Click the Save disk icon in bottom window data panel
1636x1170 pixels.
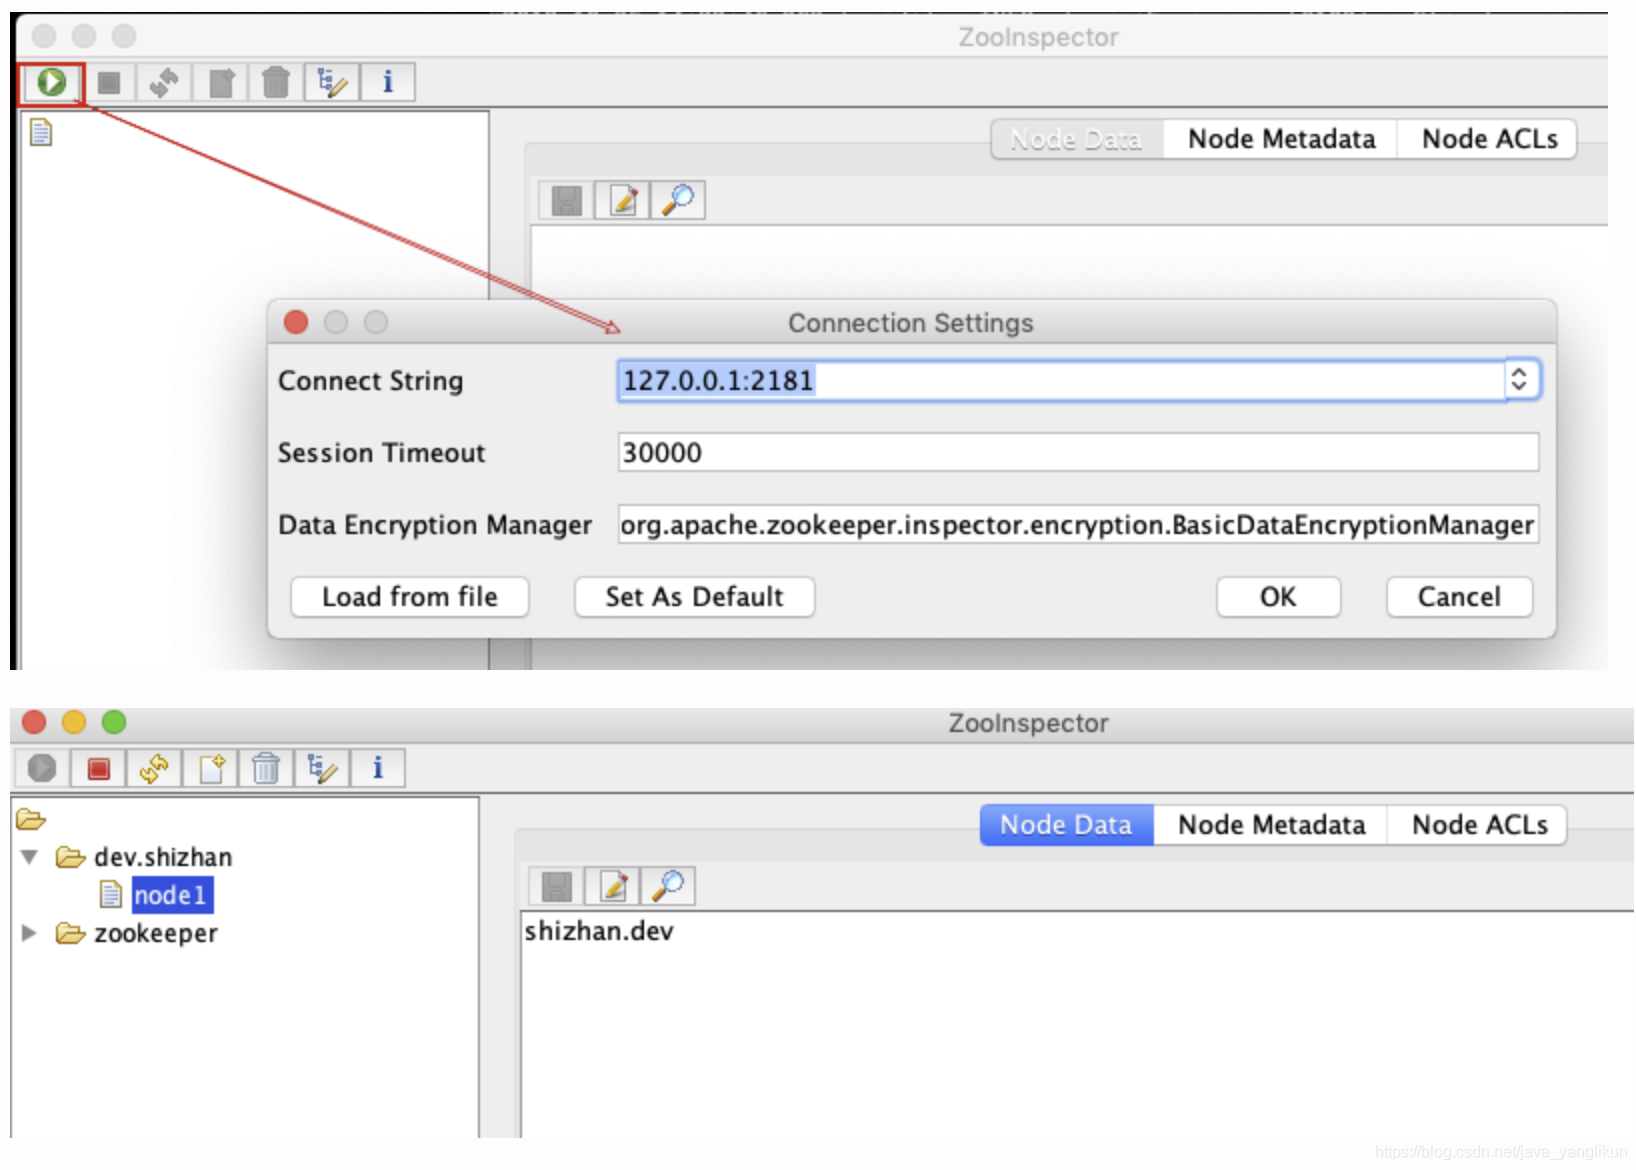click(556, 887)
